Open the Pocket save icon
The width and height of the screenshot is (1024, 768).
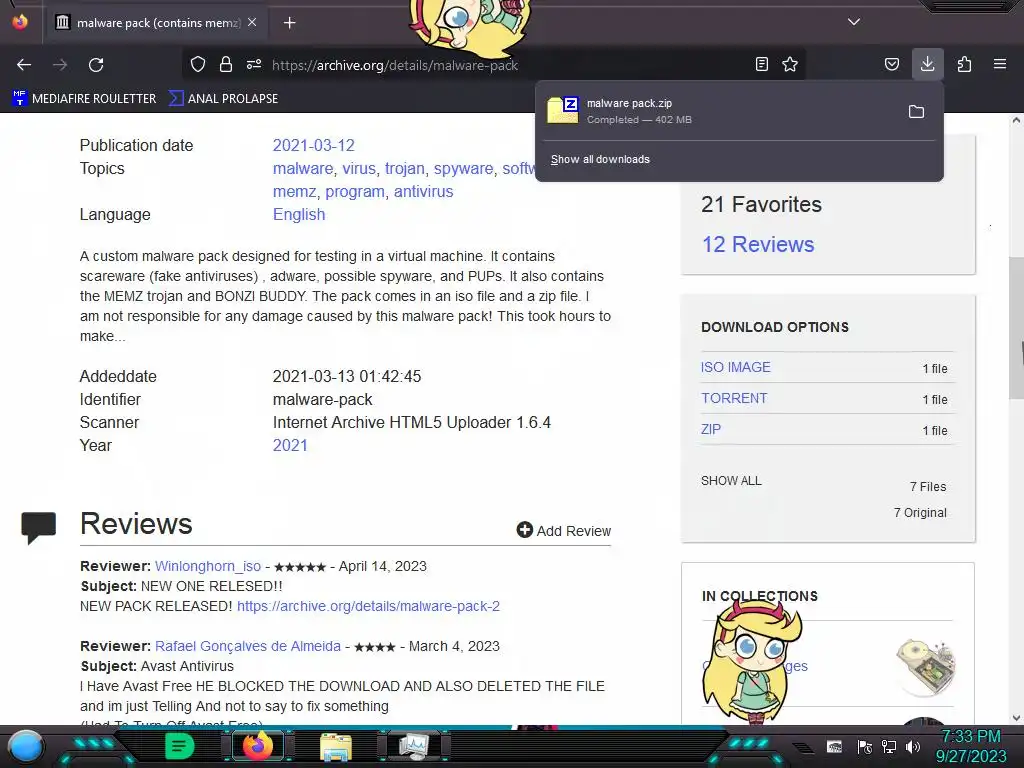pyautogui.click(x=891, y=64)
